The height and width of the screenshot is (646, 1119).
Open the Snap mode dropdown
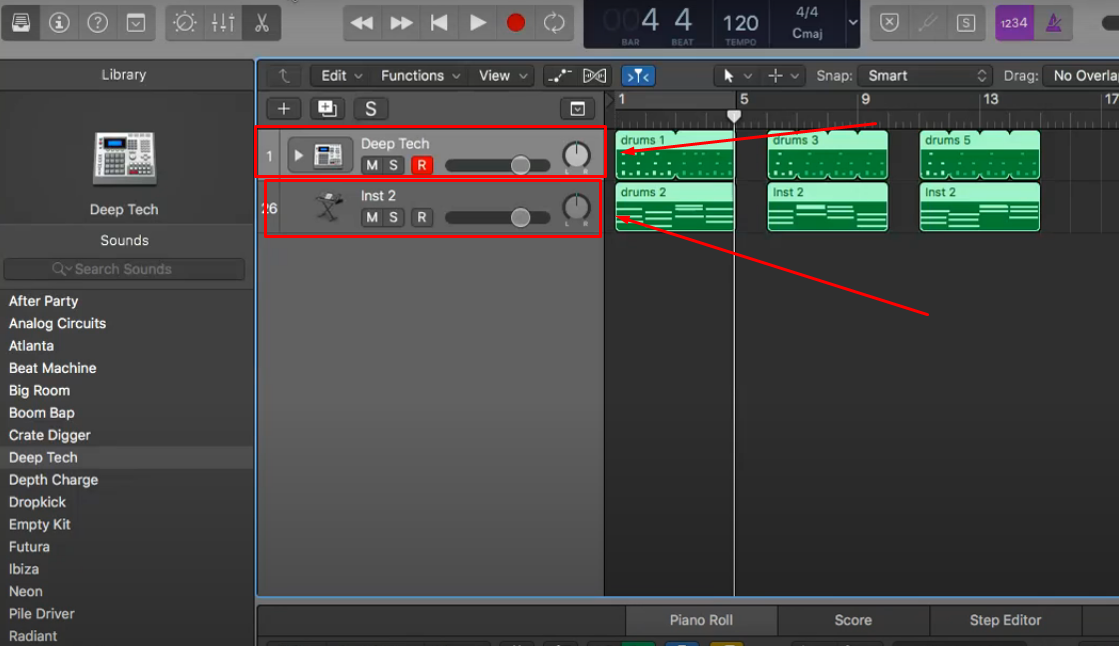click(x=923, y=75)
